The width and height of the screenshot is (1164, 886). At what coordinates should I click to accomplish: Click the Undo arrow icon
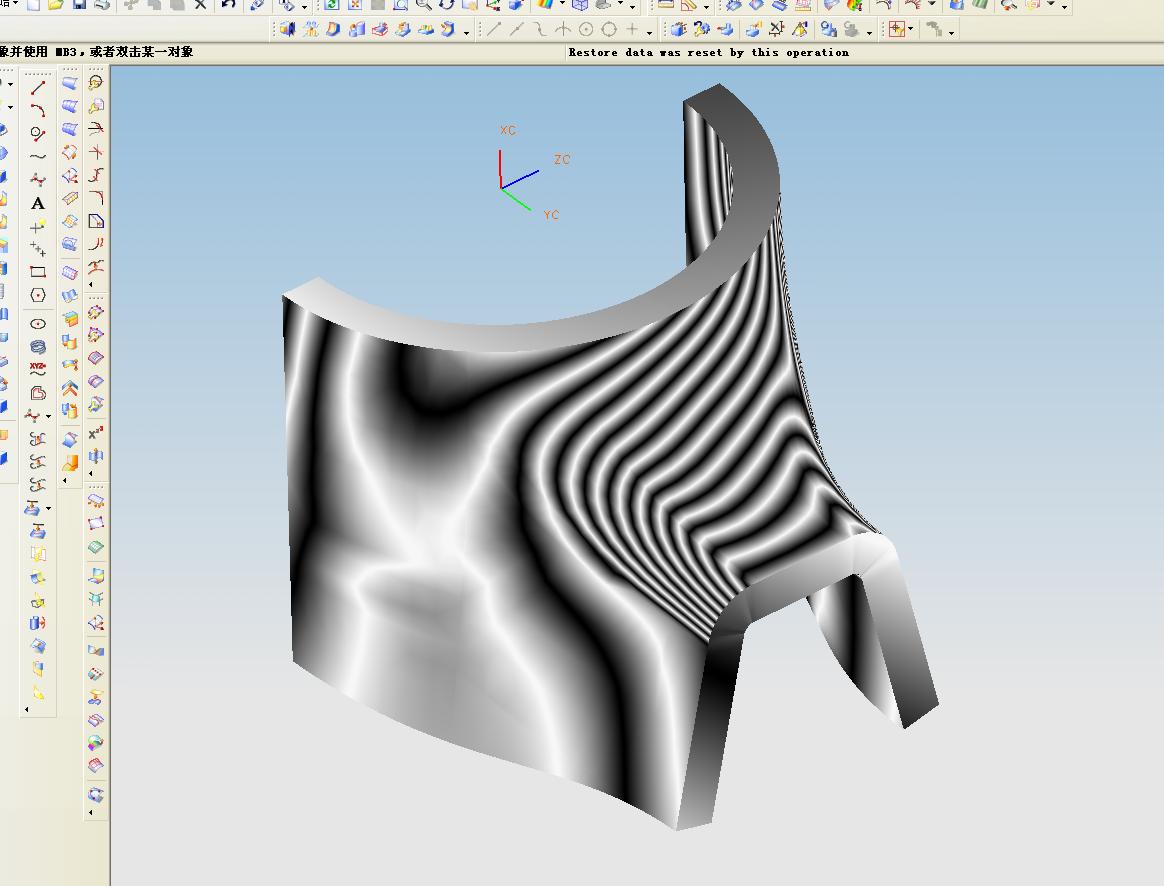(x=229, y=4)
